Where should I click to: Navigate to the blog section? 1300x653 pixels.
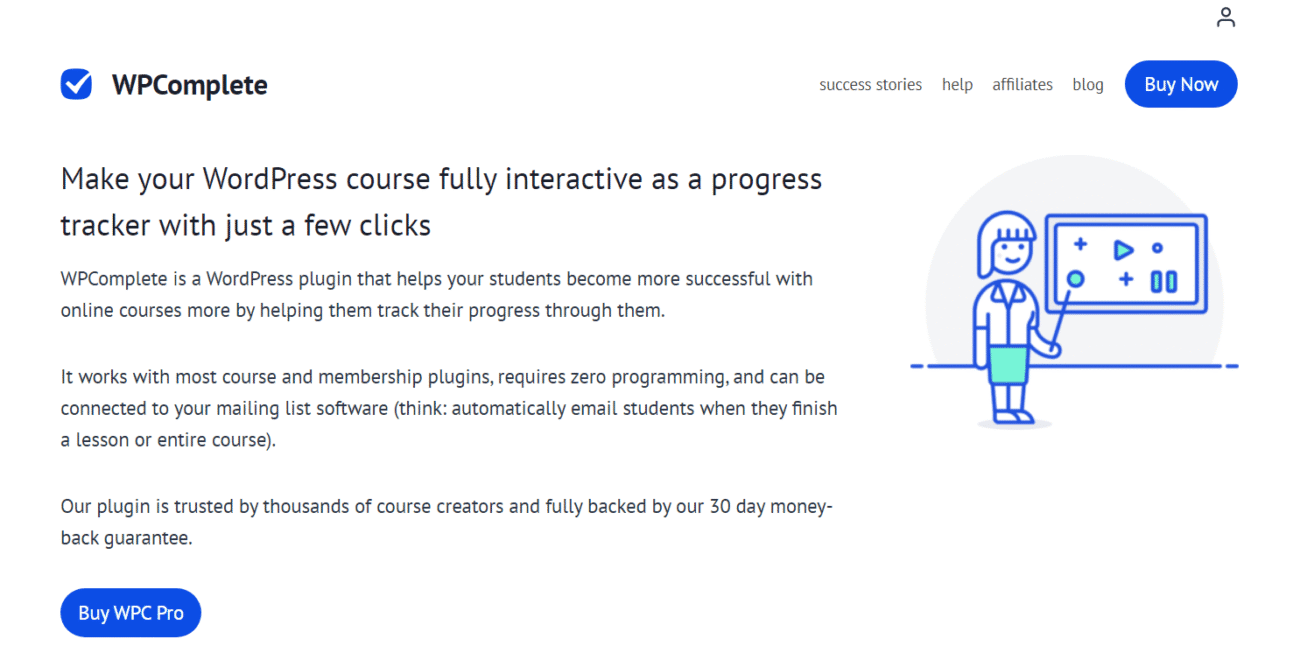[x=1088, y=84]
